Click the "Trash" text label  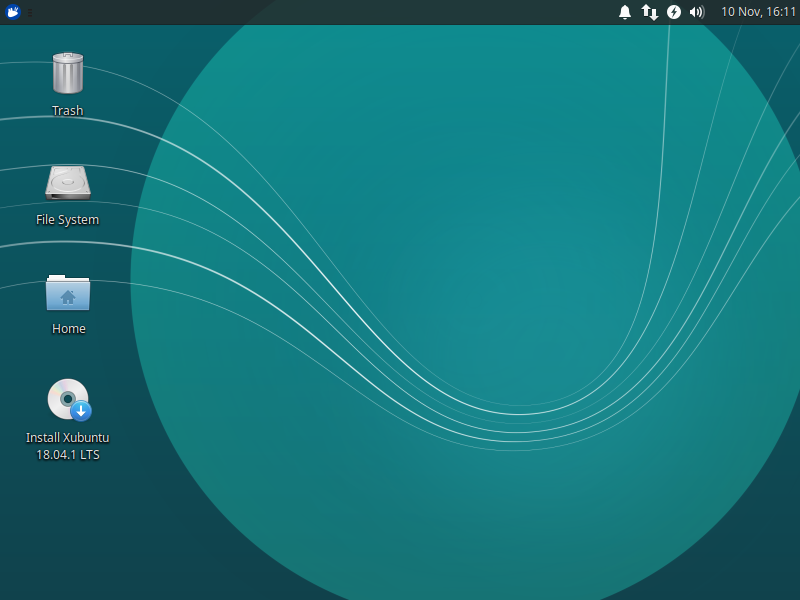tap(68, 111)
